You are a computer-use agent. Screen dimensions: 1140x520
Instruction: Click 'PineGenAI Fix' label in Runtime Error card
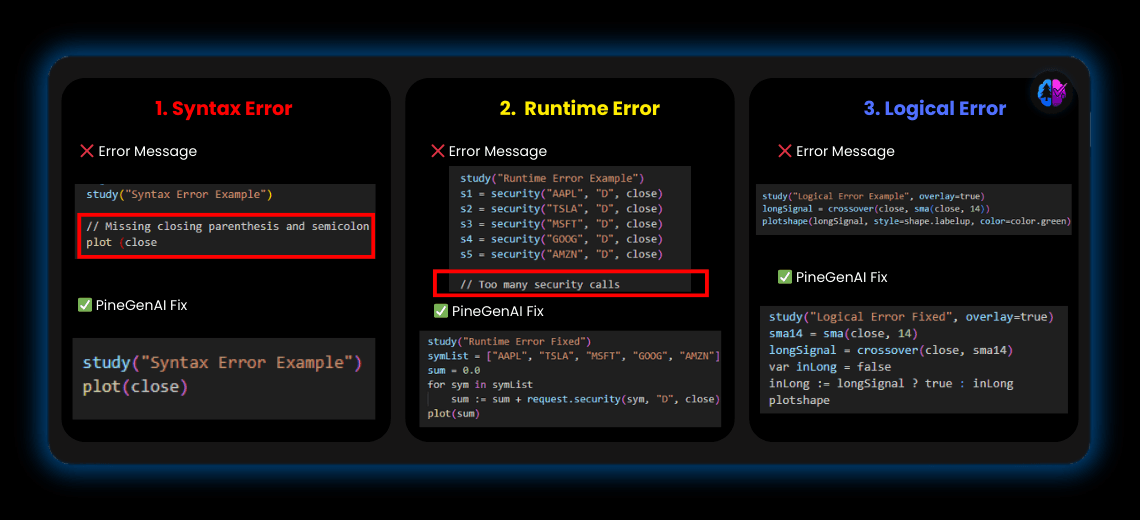(x=498, y=311)
